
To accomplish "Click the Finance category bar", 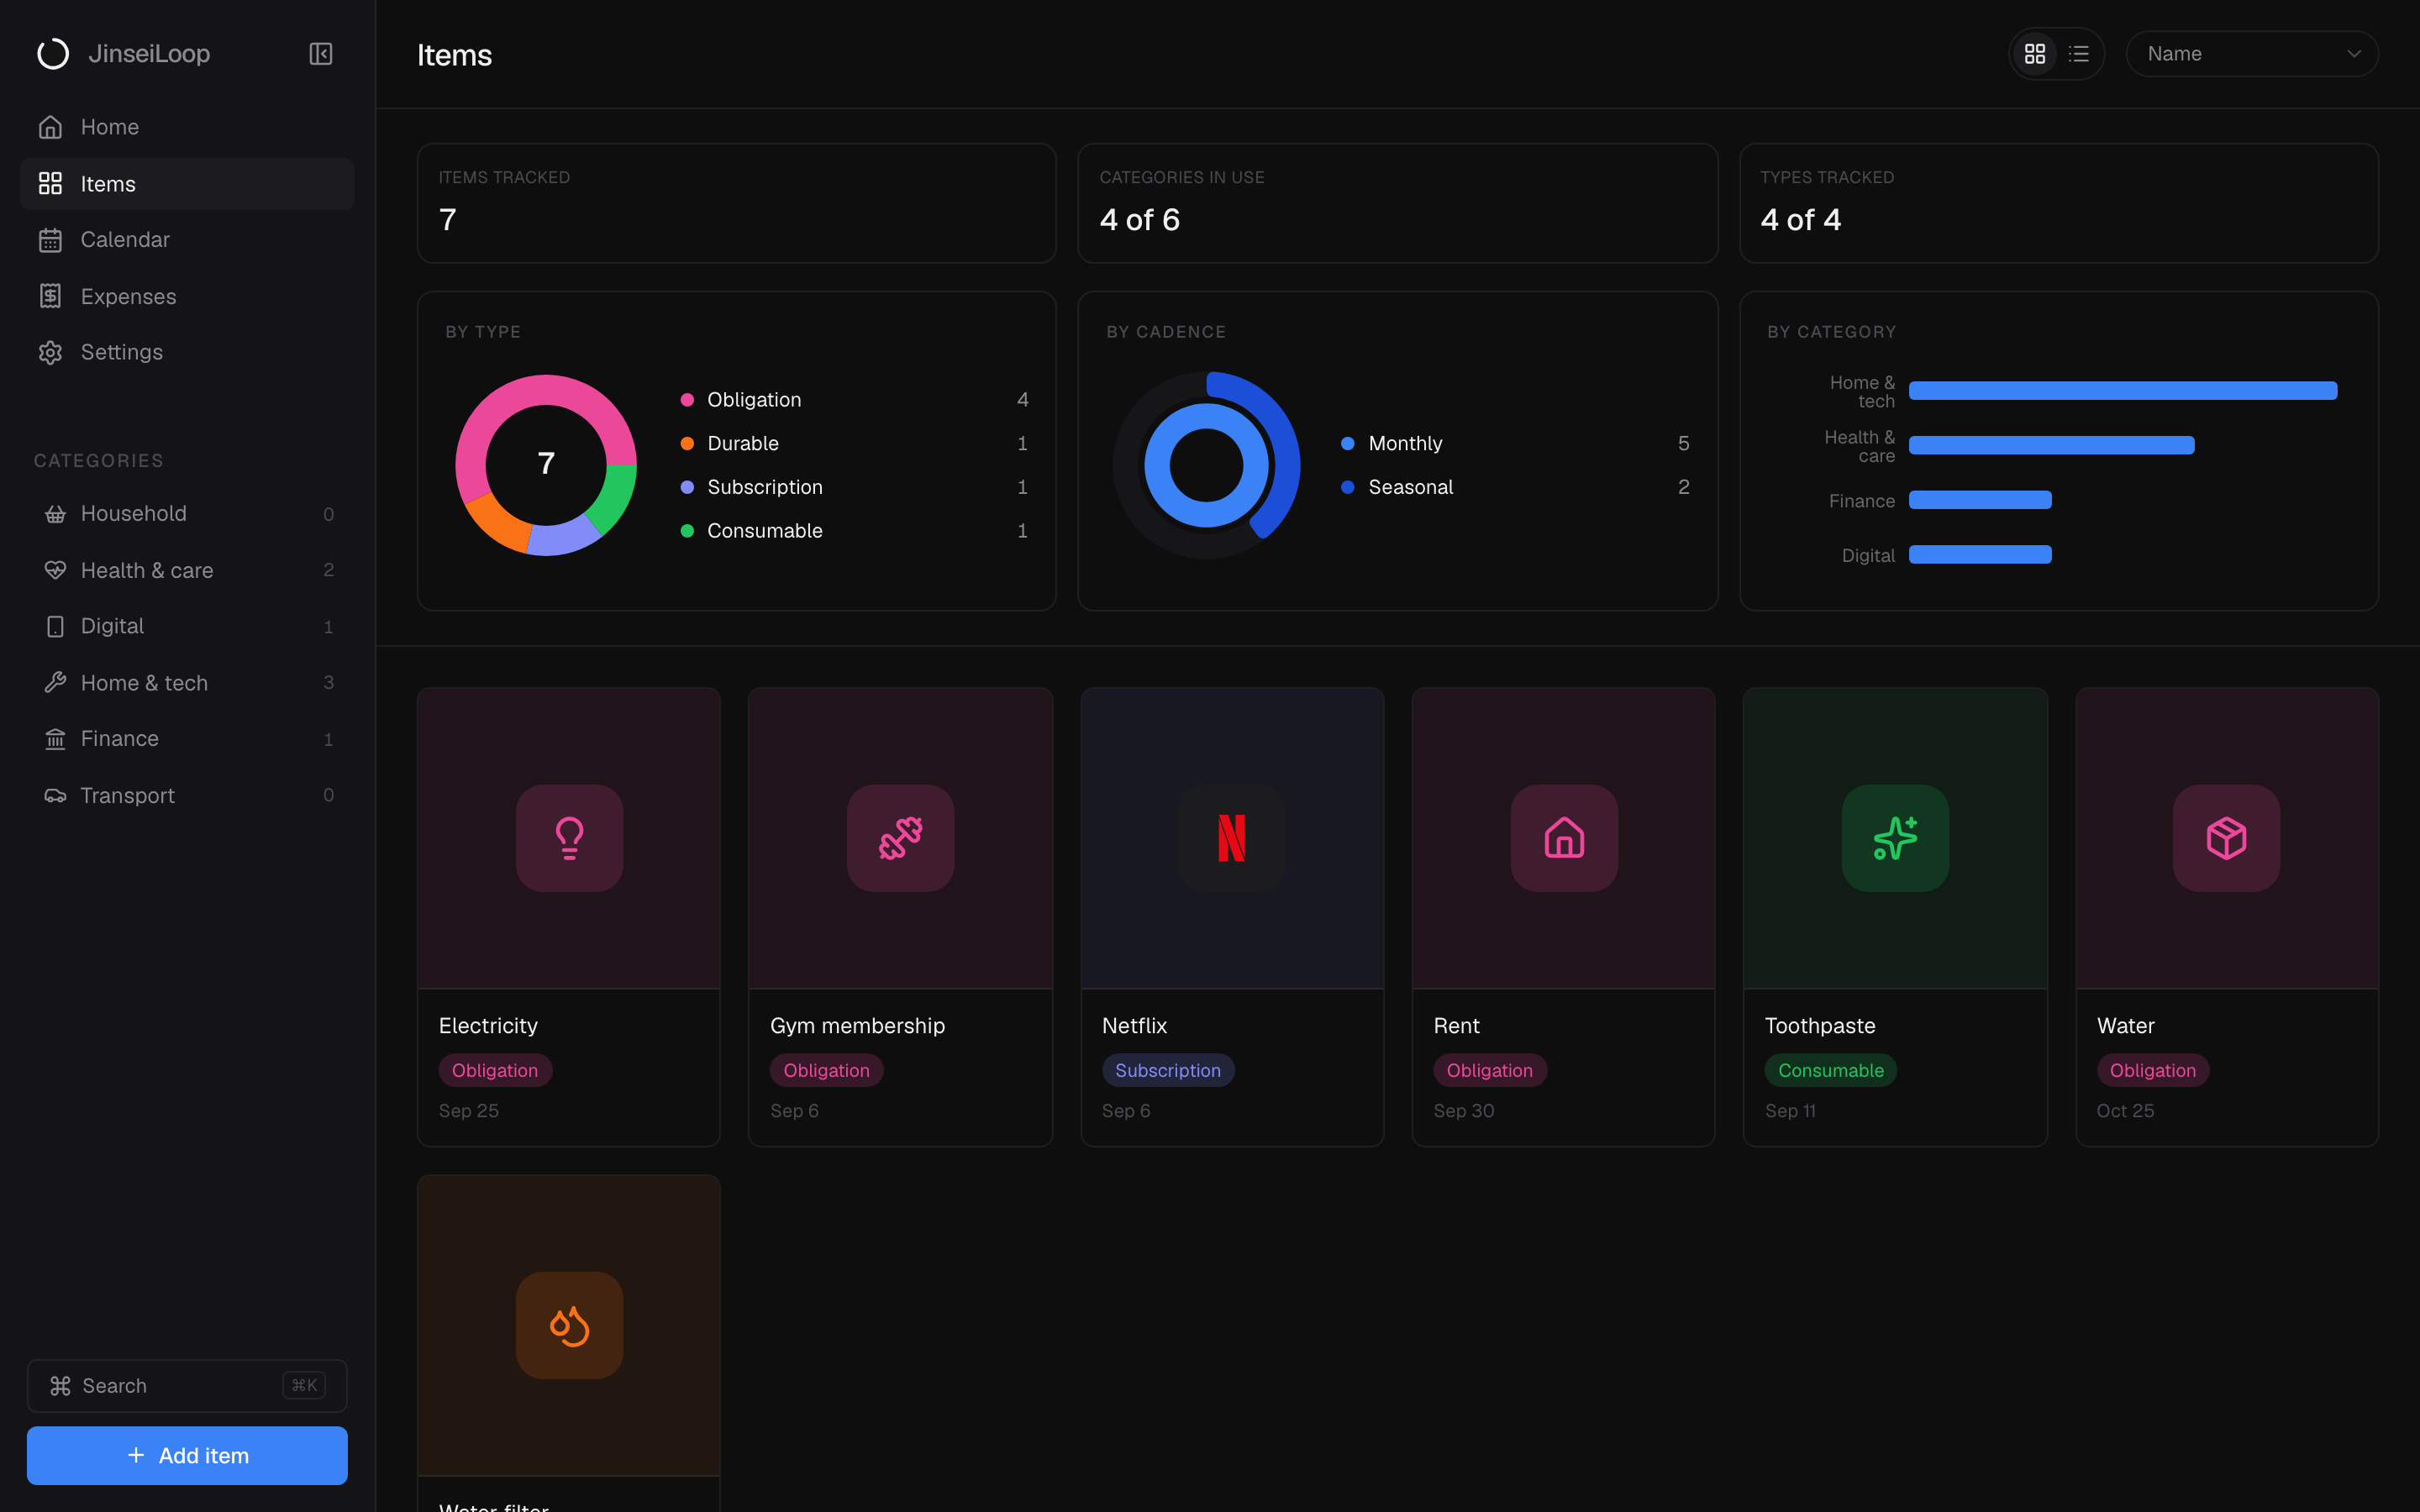I will [x=1980, y=500].
